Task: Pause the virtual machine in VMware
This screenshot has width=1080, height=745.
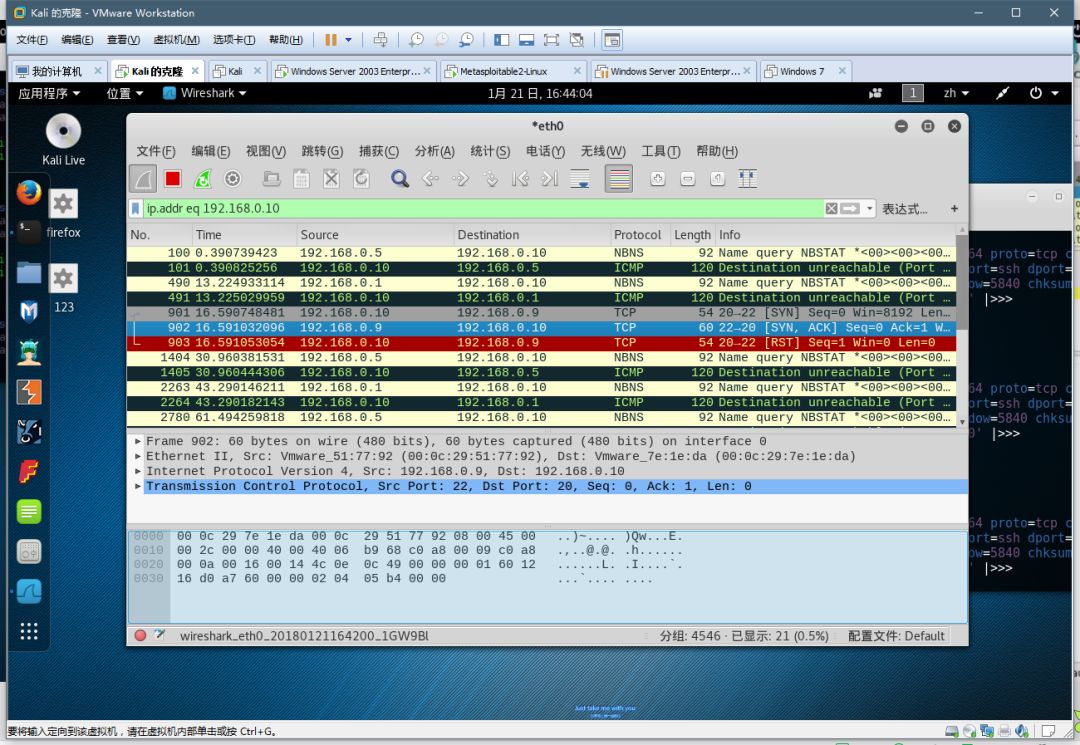Action: (331, 40)
